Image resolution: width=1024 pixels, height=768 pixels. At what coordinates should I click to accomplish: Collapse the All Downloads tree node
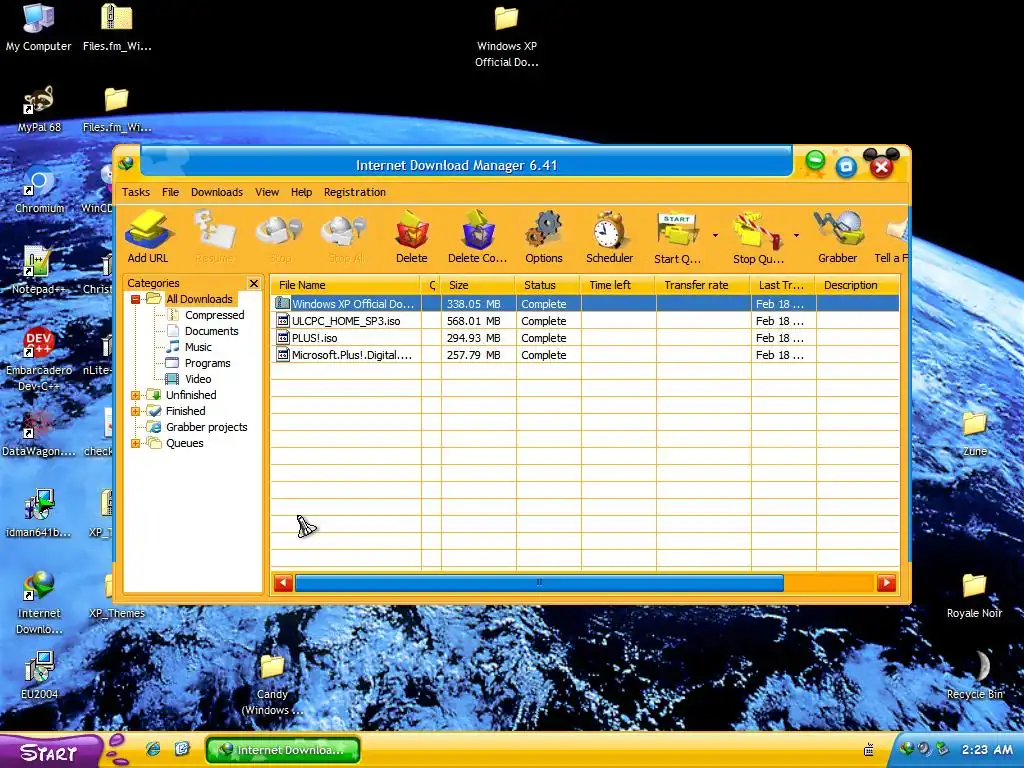(x=135, y=299)
